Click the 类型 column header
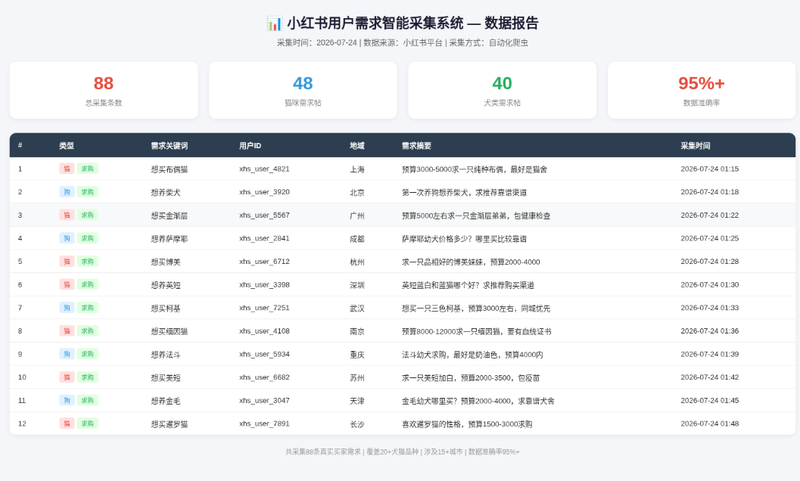The width and height of the screenshot is (800, 481). pos(66,146)
